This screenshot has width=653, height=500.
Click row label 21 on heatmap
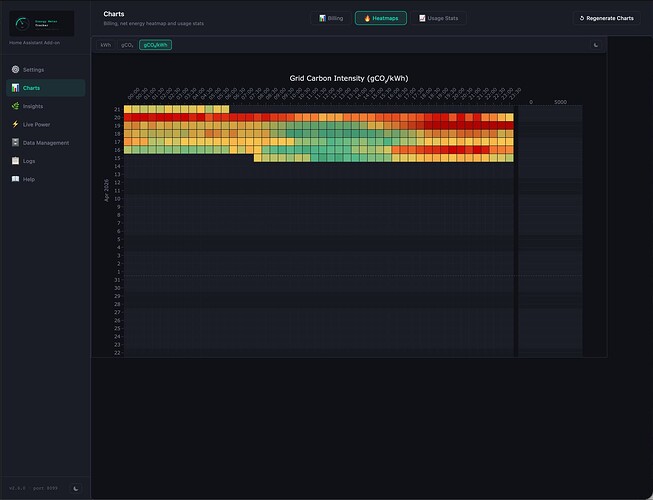117,109
